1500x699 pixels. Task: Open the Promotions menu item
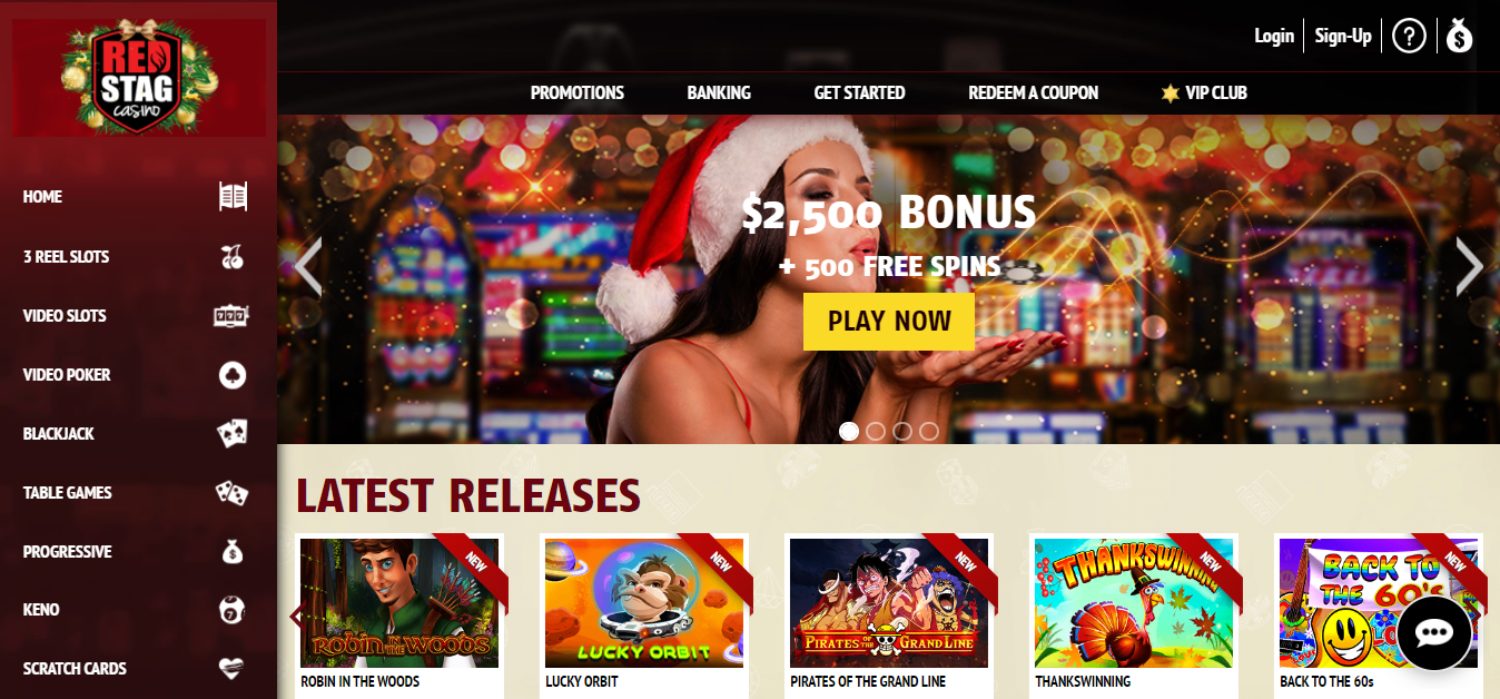tap(577, 92)
